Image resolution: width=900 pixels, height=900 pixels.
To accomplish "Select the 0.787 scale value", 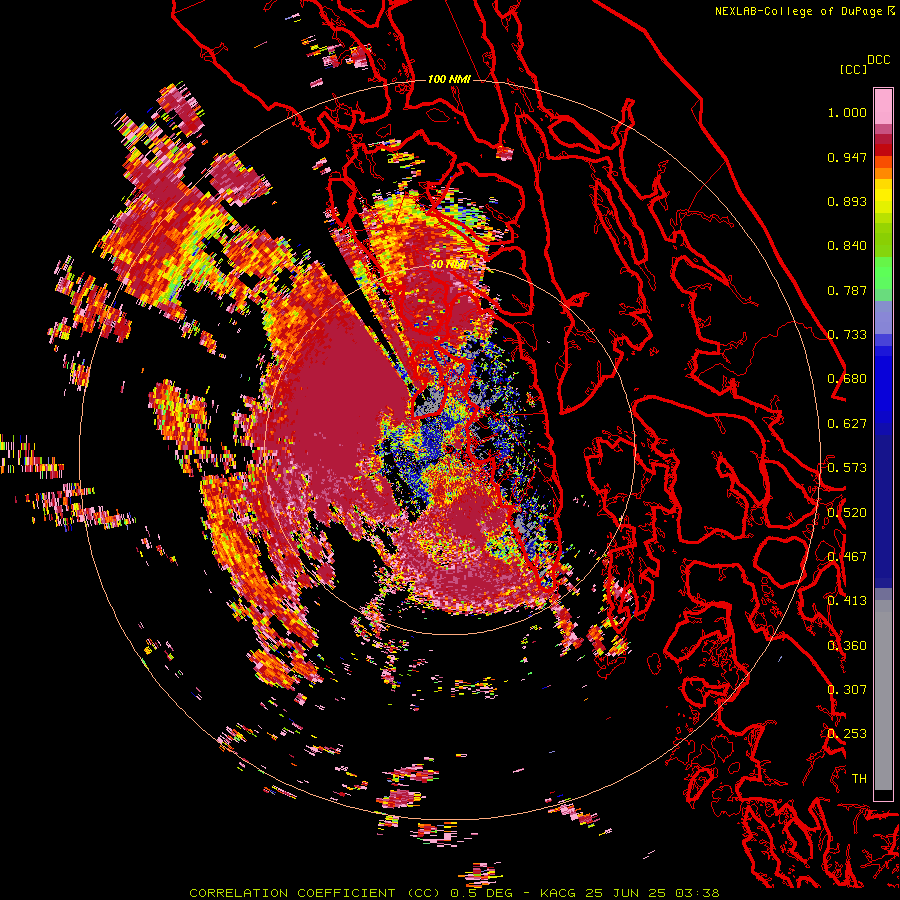I will tap(847, 290).
